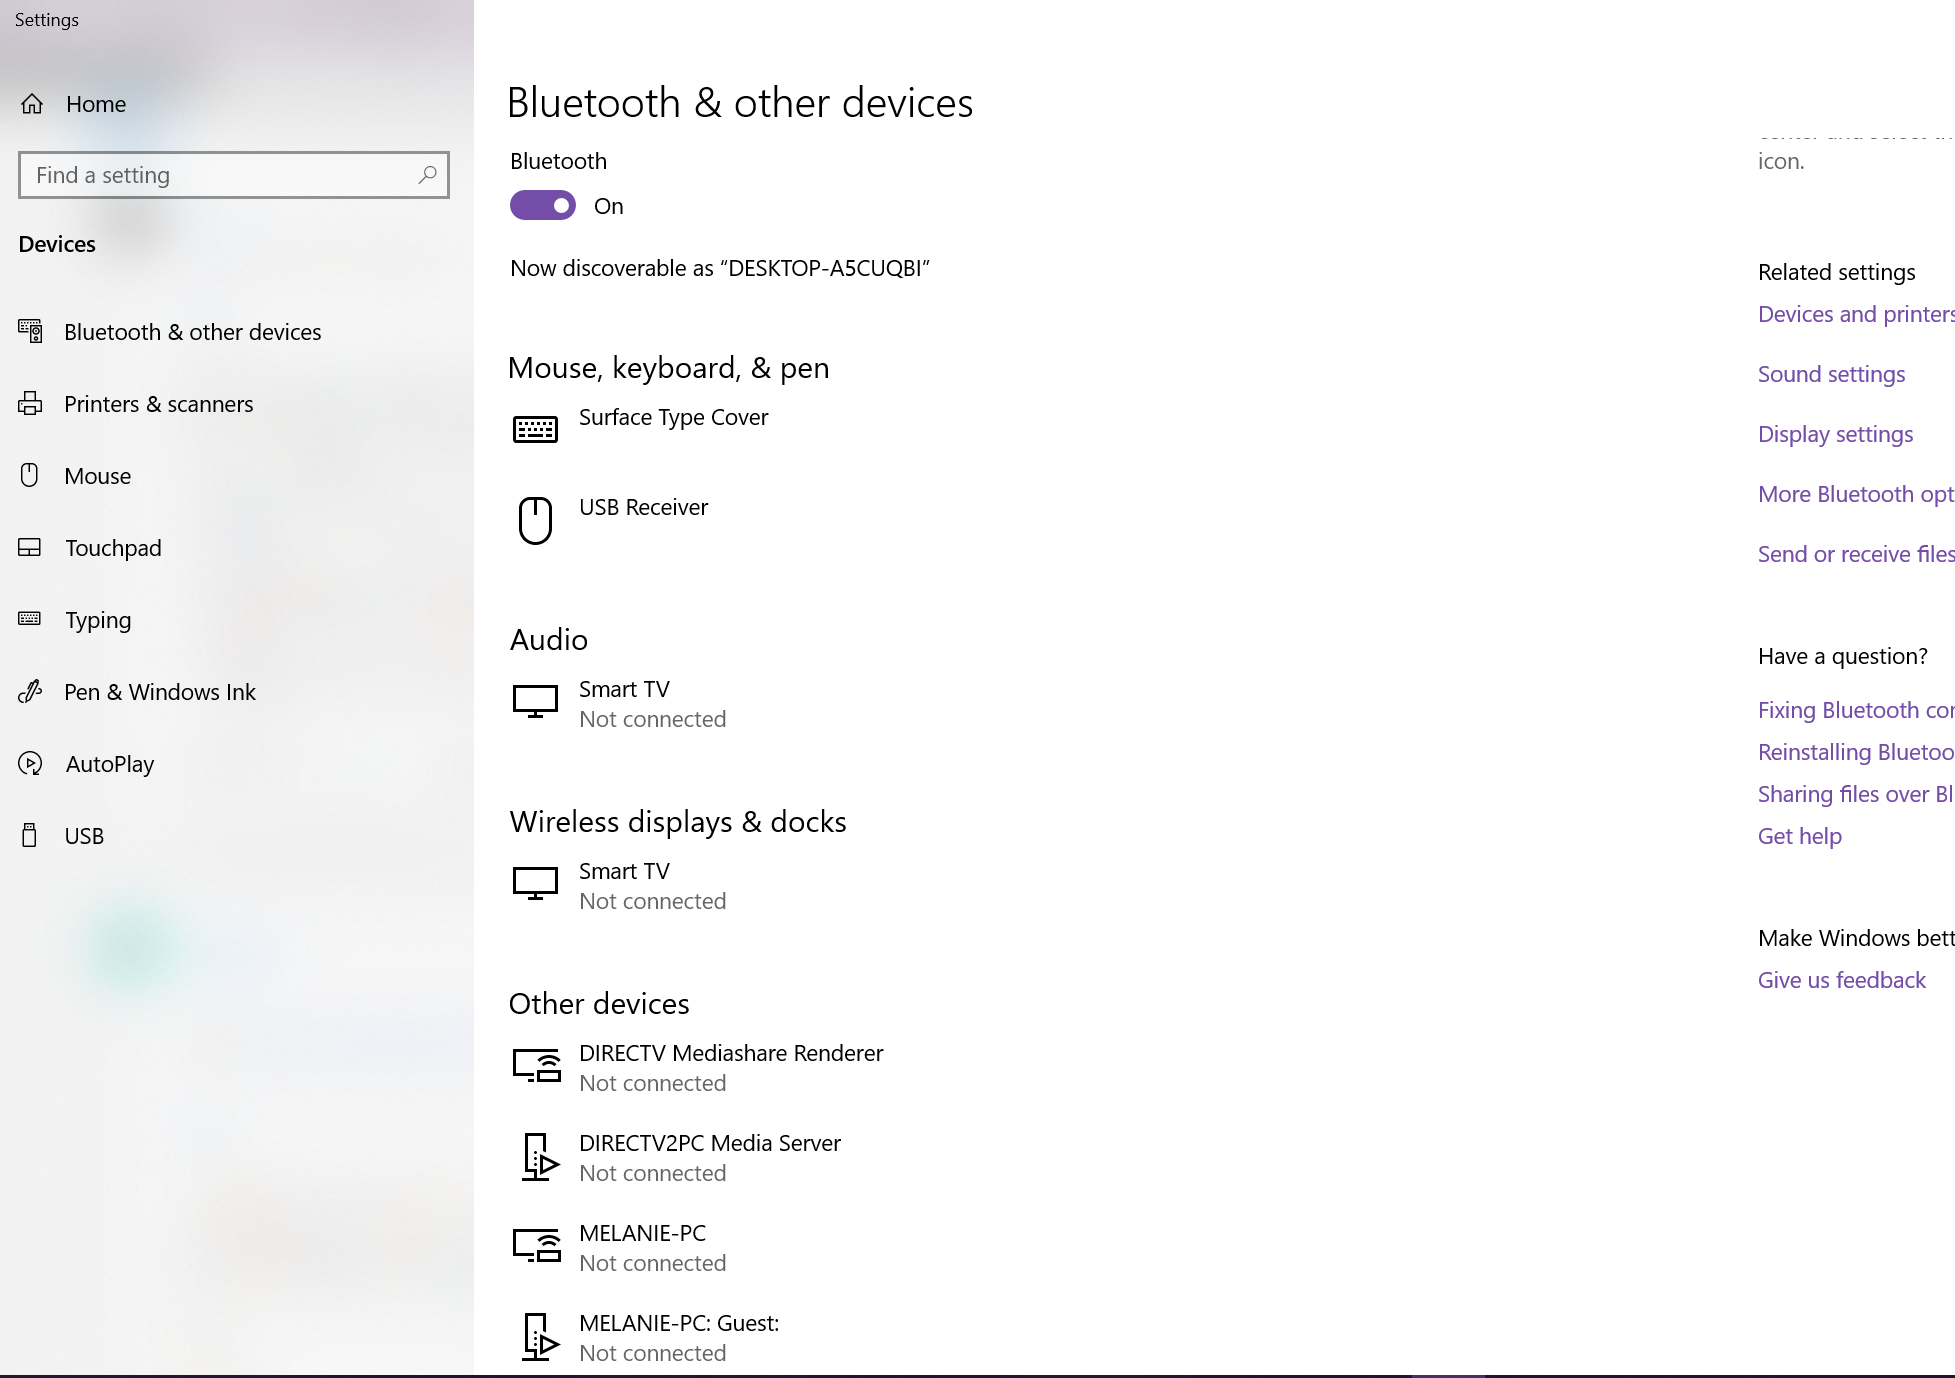1955x1378 pixels.
Task: Open Sound settings link
Action: 1831,374
